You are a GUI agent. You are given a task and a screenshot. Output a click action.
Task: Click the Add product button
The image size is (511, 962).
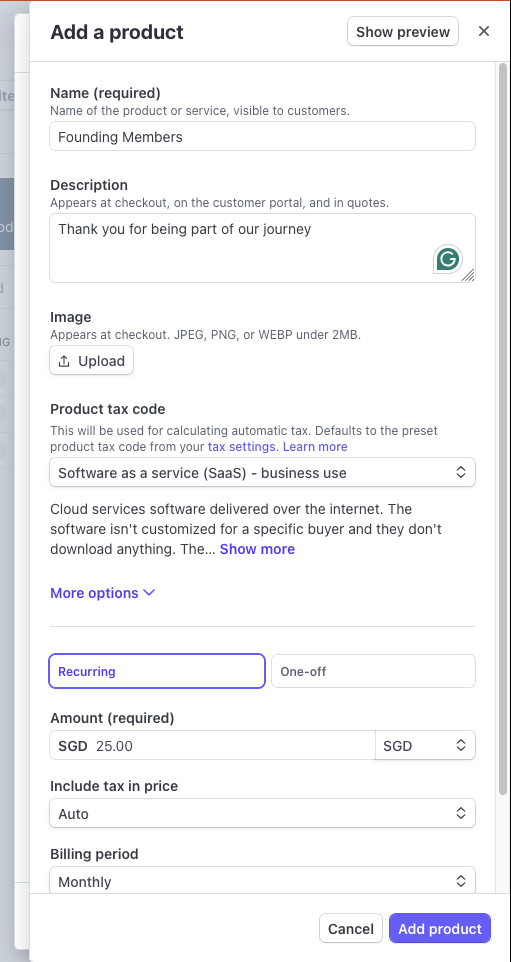click(440, 928)
